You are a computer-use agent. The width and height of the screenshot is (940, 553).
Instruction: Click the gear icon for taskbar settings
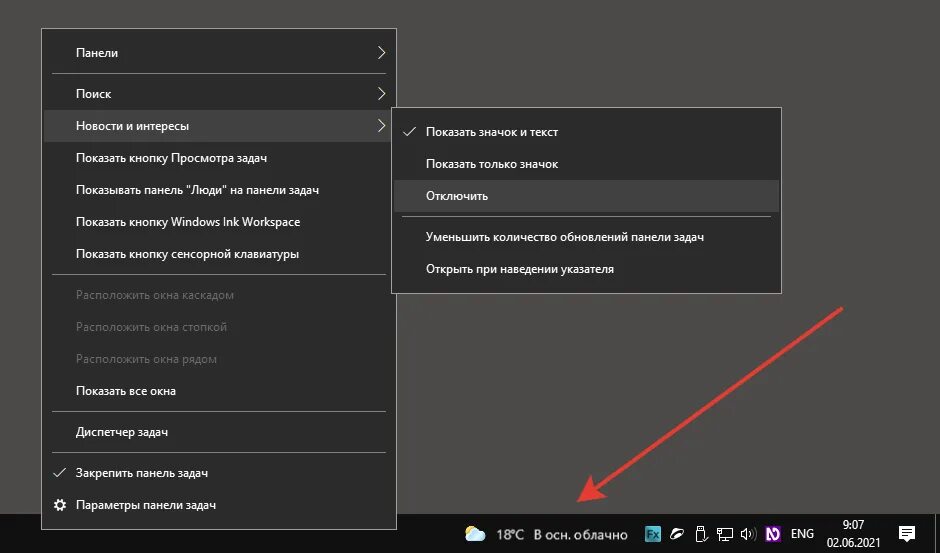point(60,505)
